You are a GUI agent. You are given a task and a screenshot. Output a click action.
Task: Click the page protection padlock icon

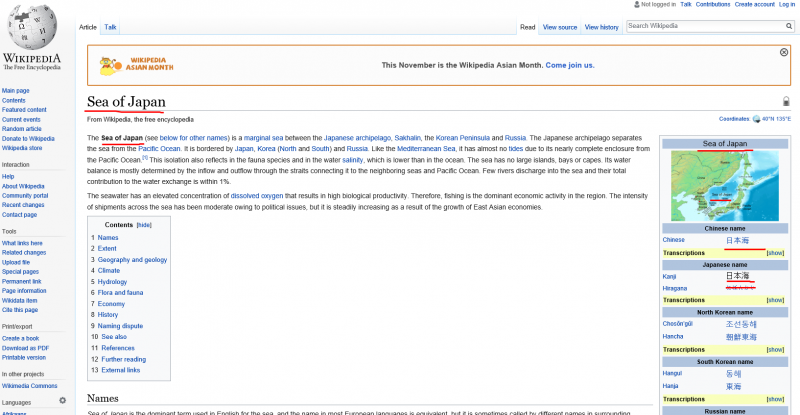(786, 102)
